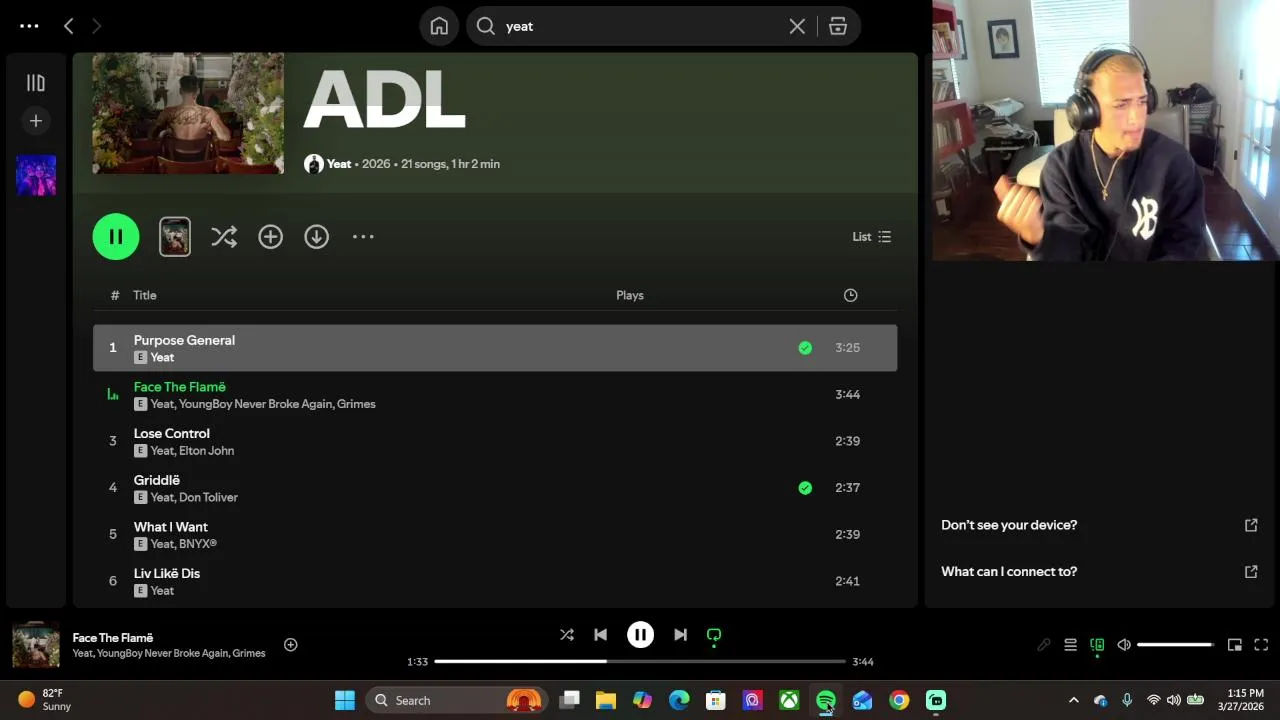Screen dimensions: 1280x720
Task: Open the sidebar playlist thumbnail
Action: [36, 175]
